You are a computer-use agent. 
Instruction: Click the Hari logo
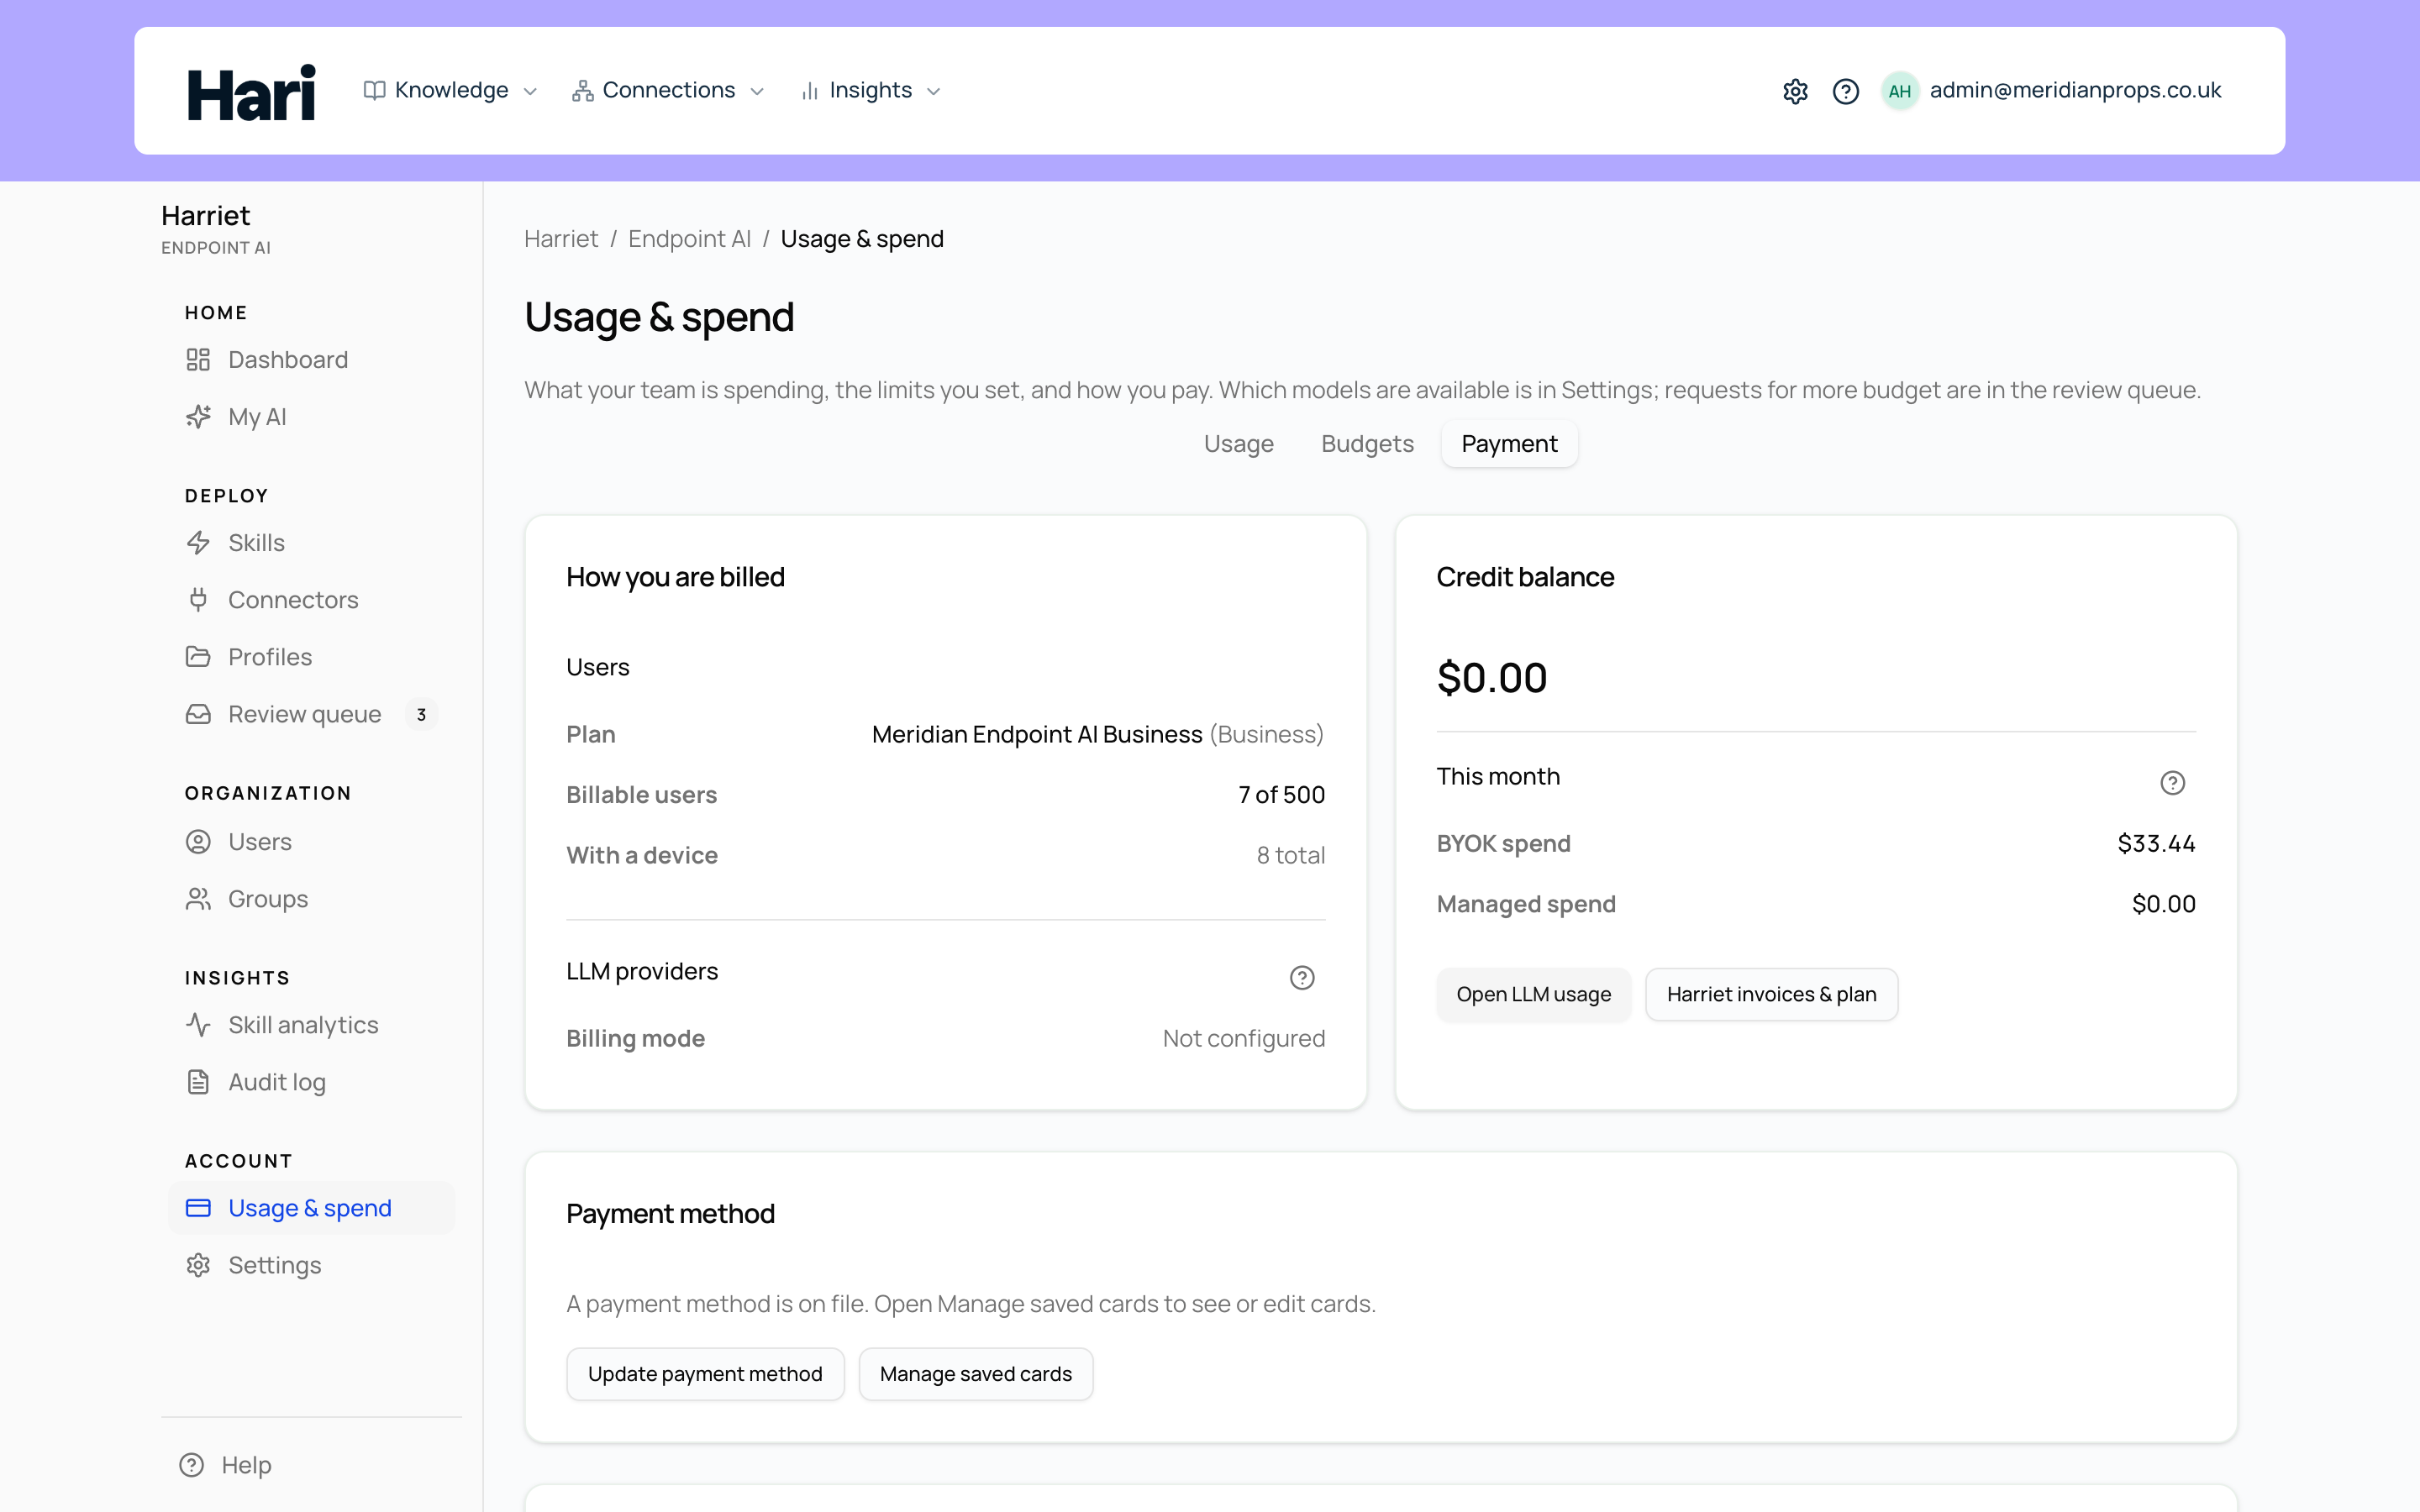click(251, 92)
